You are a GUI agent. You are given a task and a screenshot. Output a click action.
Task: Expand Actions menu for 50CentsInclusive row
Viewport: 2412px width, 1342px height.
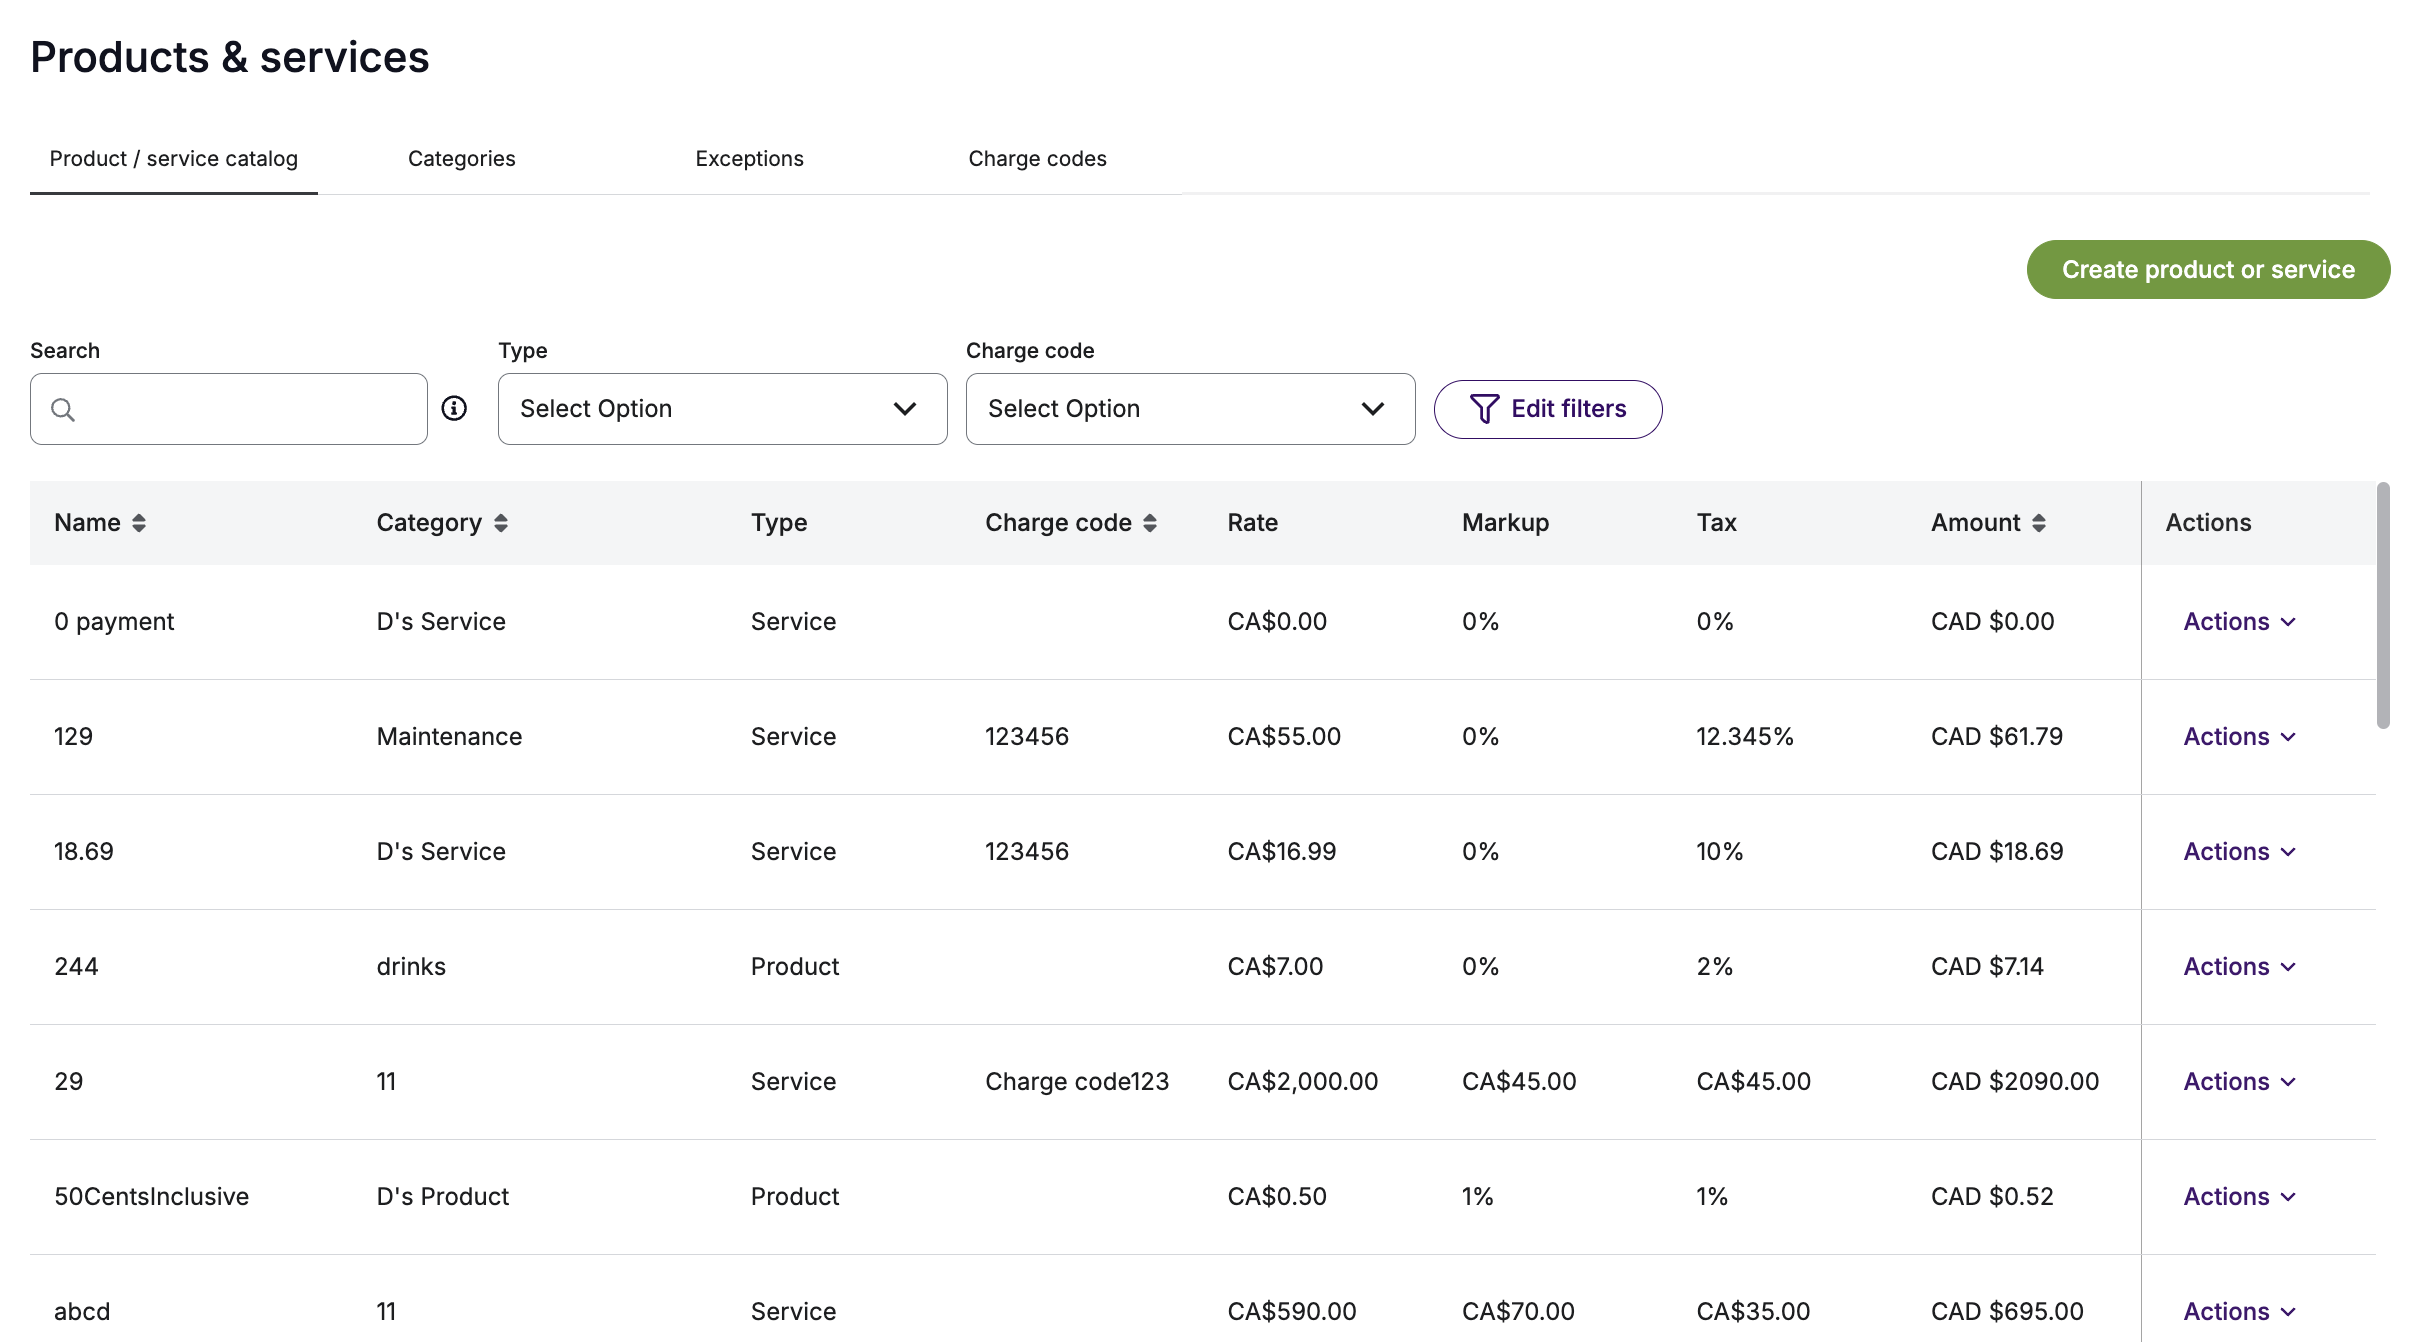tap(2239, 1197)
